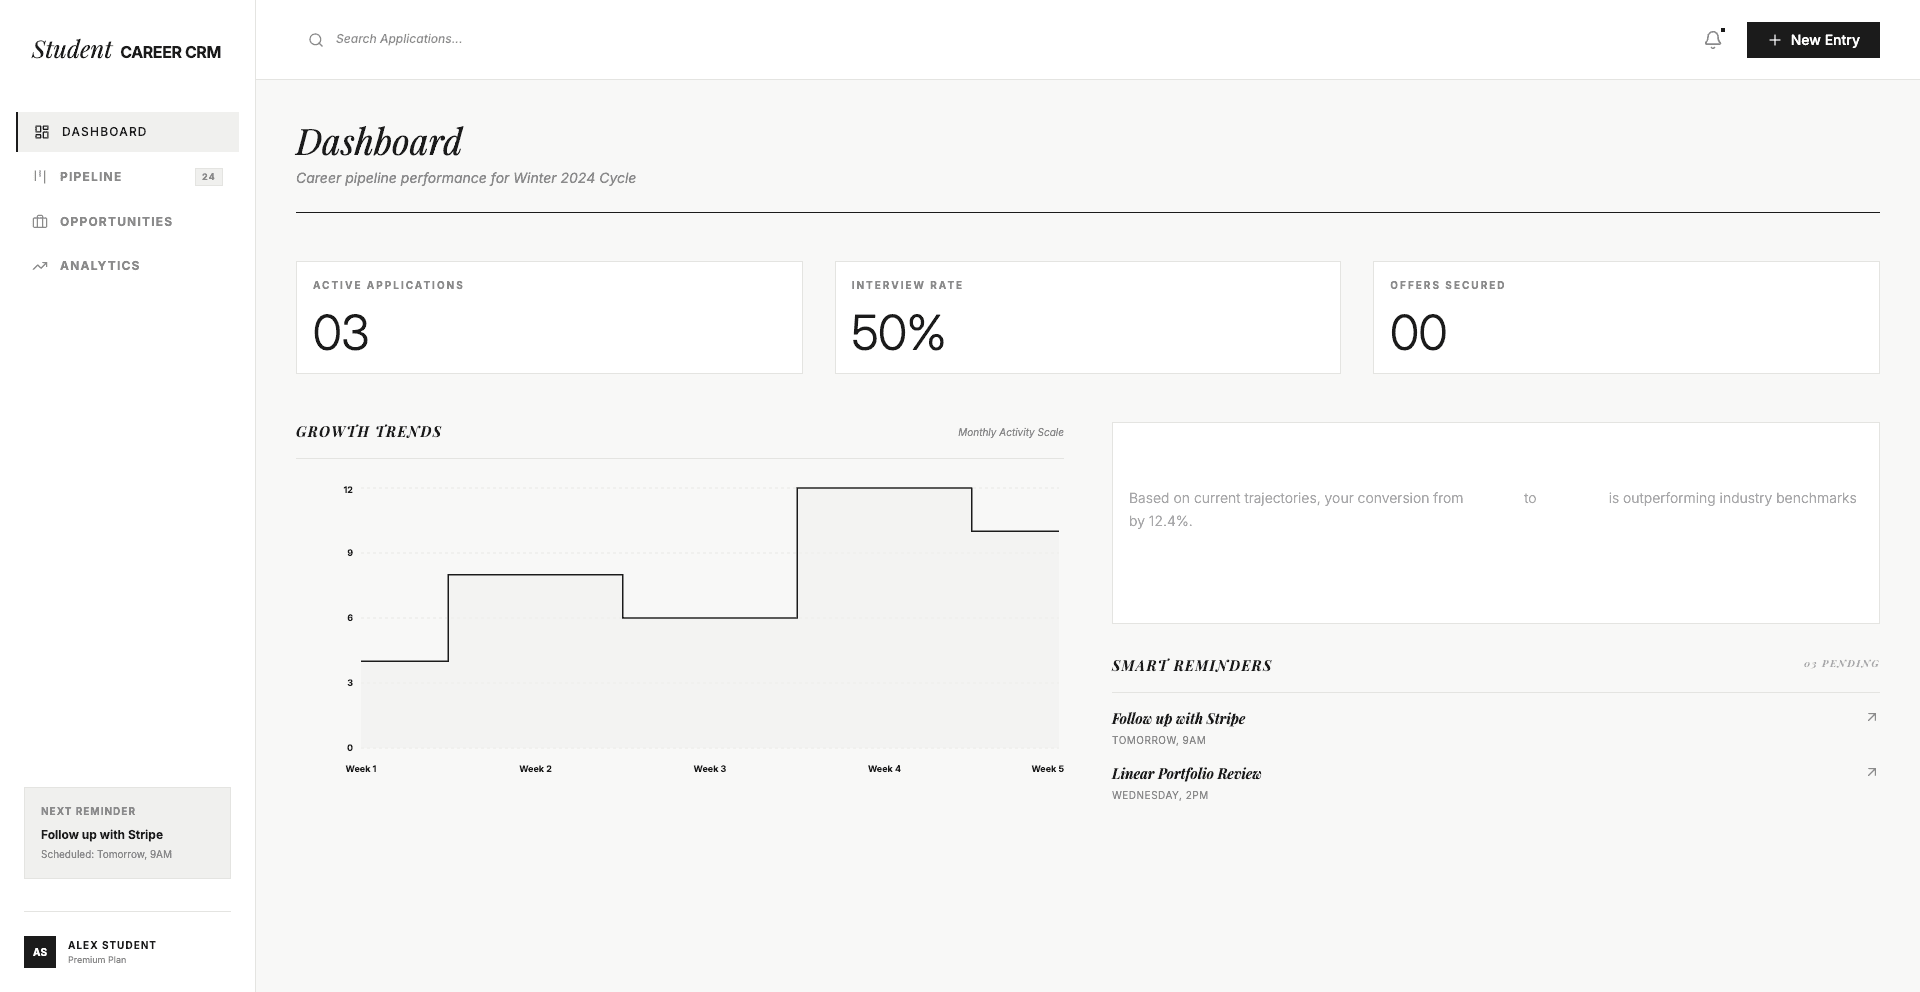Open arrow icon for Linear Portfolio Review

[1872, 772]
